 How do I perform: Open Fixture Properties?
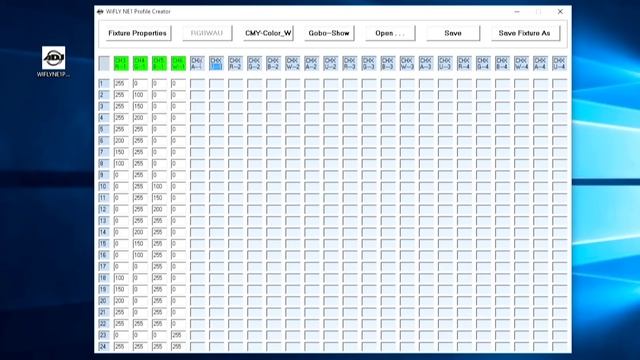[137, 33]
